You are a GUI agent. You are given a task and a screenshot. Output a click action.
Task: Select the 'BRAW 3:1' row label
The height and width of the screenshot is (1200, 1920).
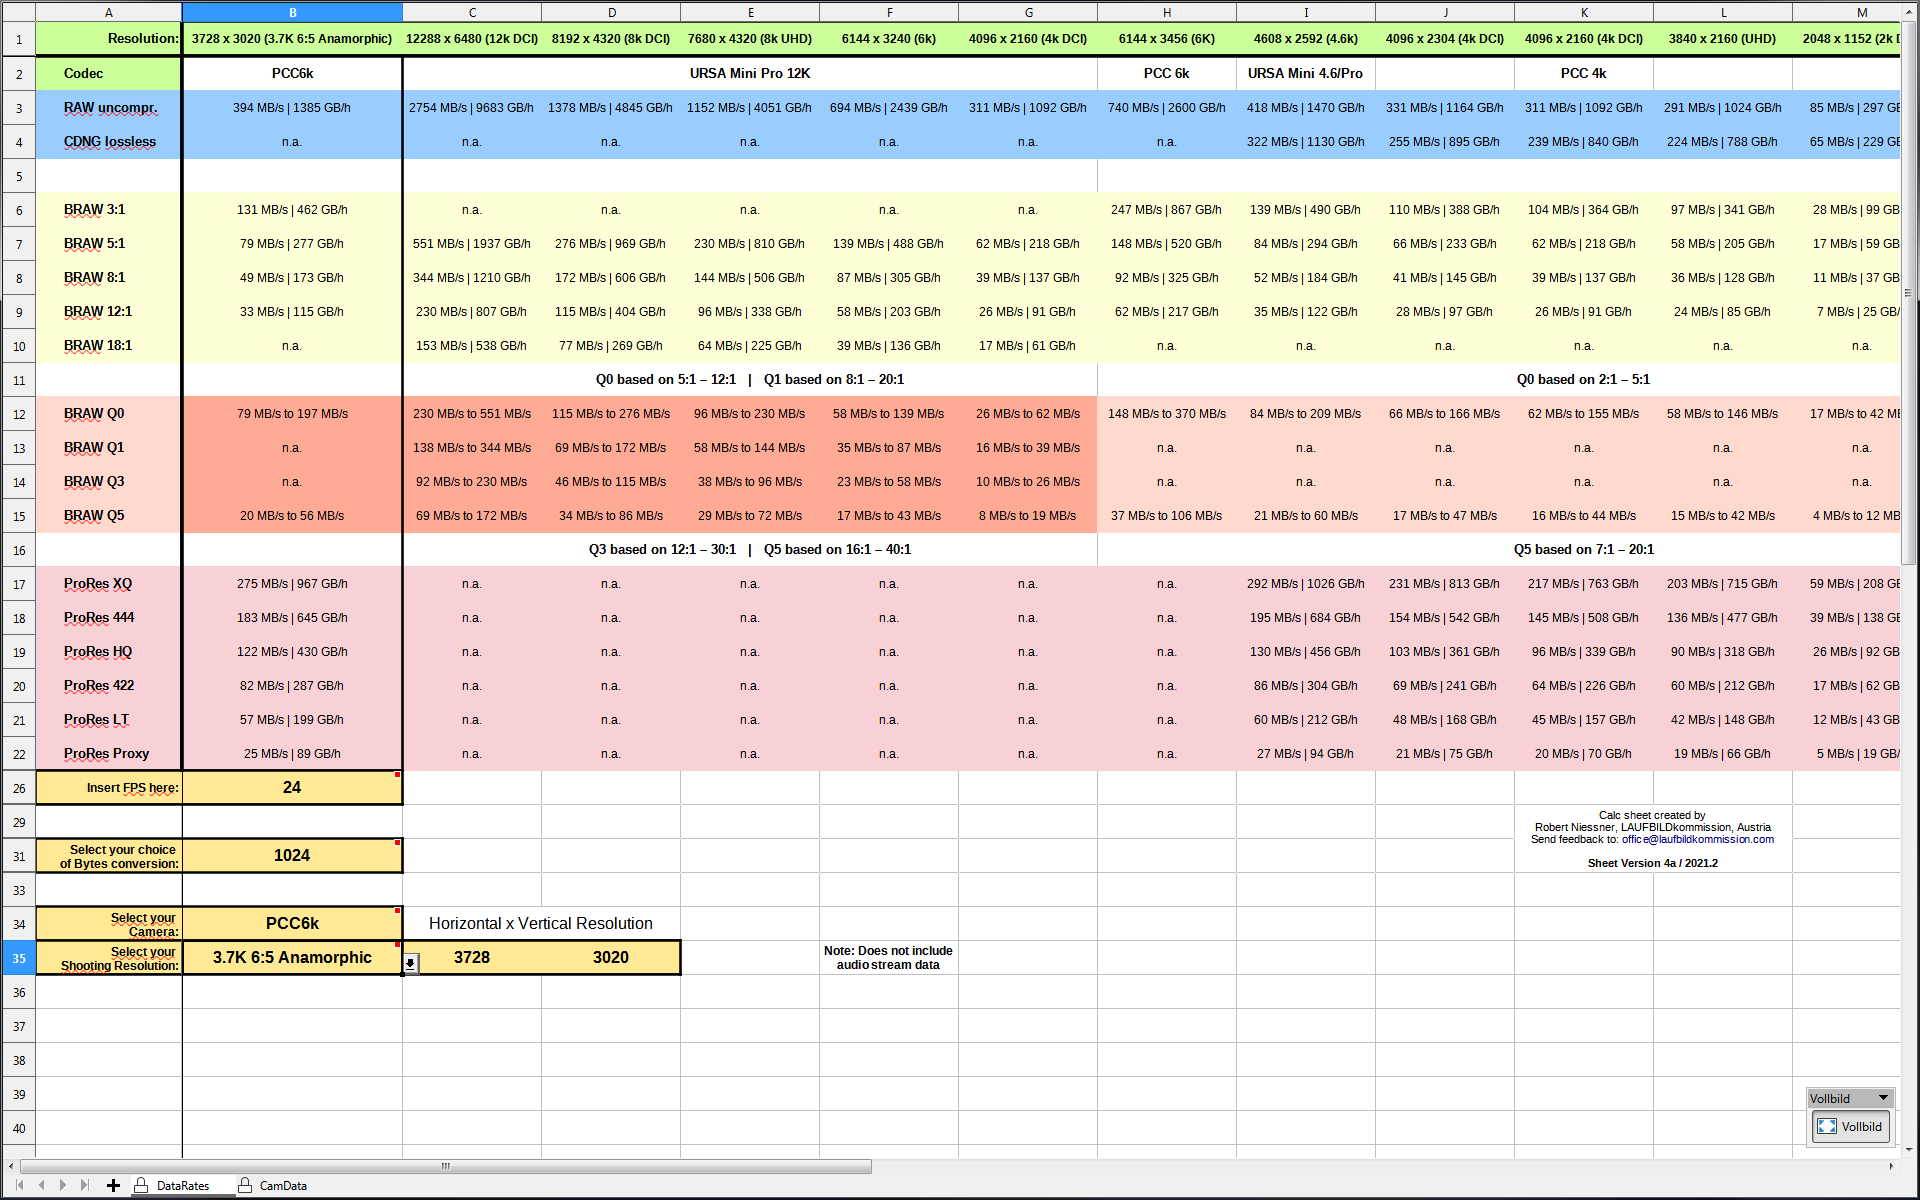click(109, 210)
